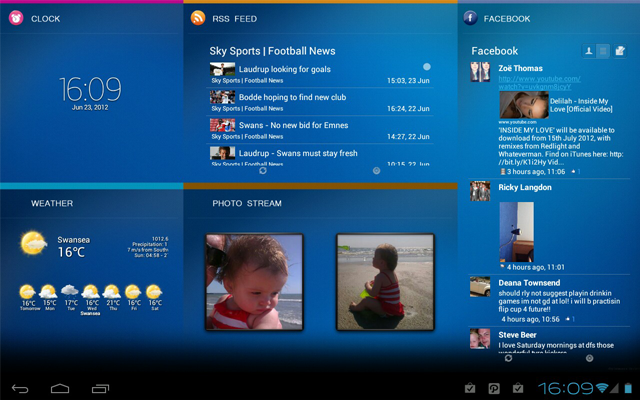This screenshot has width=640, height=400.
Task: Refresh the RSS feed widget
Action: pos(263,171)
